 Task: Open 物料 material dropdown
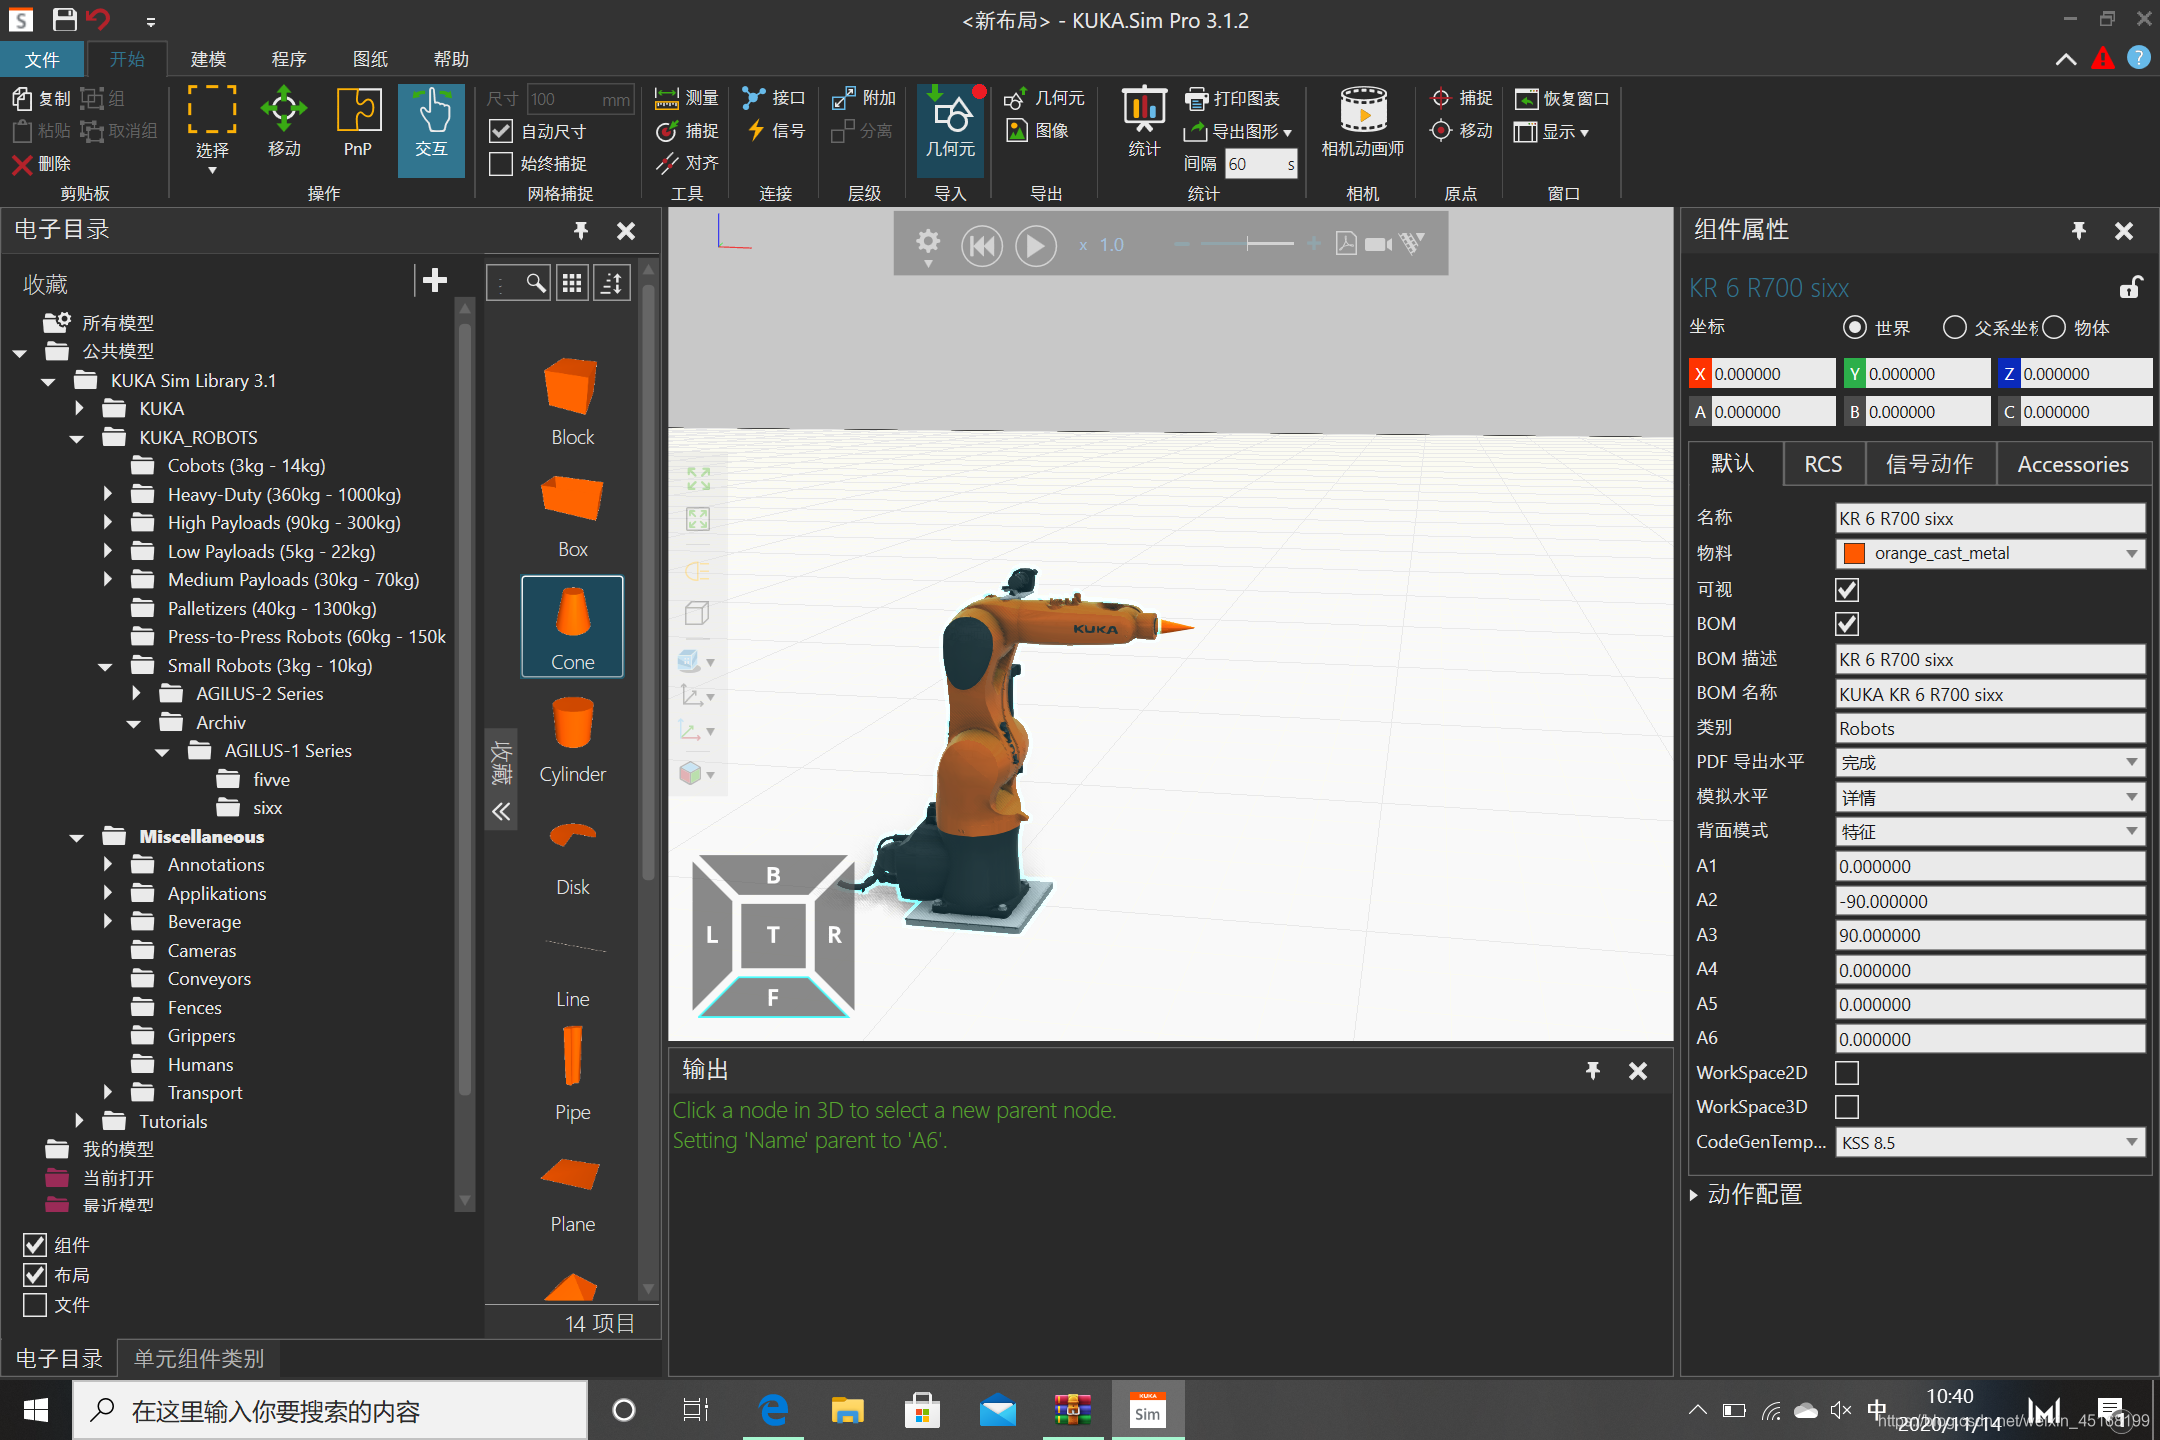click(1990, 554)
